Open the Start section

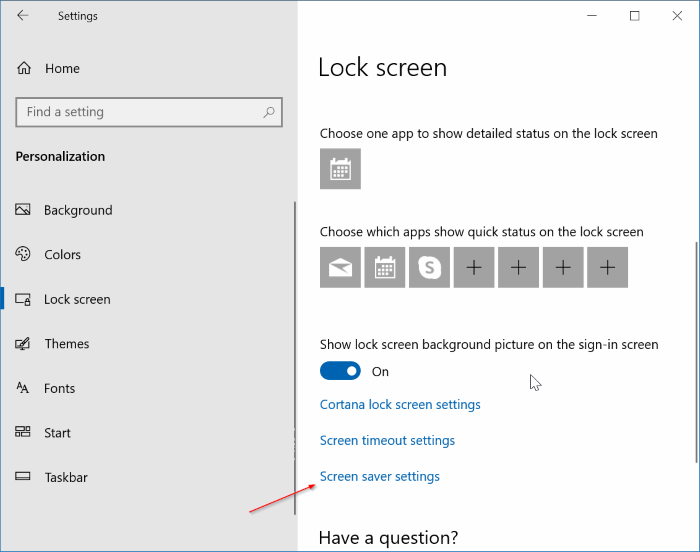[57, 433]
